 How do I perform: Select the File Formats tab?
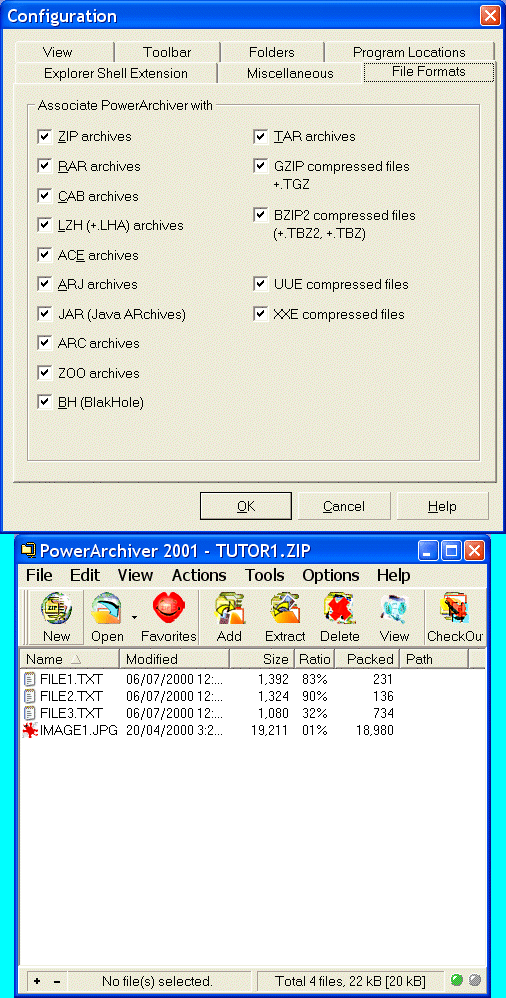coord(429,71)
